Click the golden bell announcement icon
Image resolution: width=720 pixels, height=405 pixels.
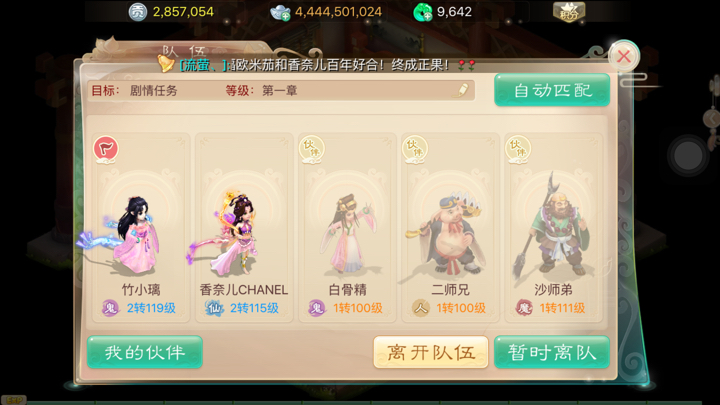(x=165, y=63)
